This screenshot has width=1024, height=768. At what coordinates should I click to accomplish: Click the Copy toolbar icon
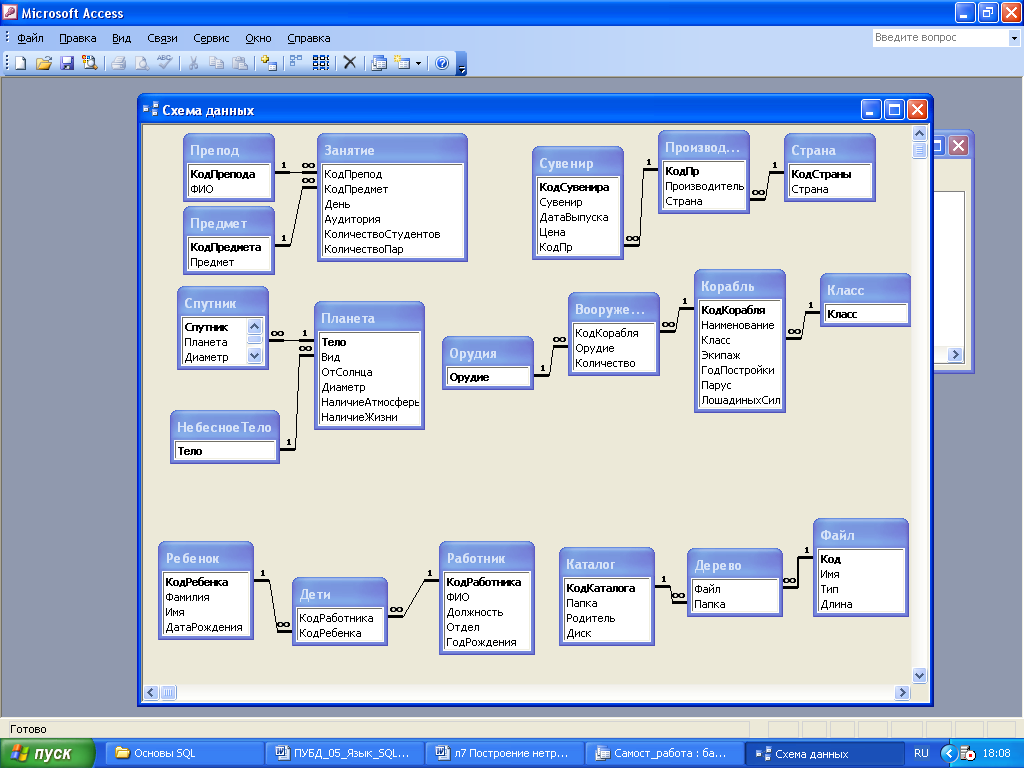(x=216, y=63)
